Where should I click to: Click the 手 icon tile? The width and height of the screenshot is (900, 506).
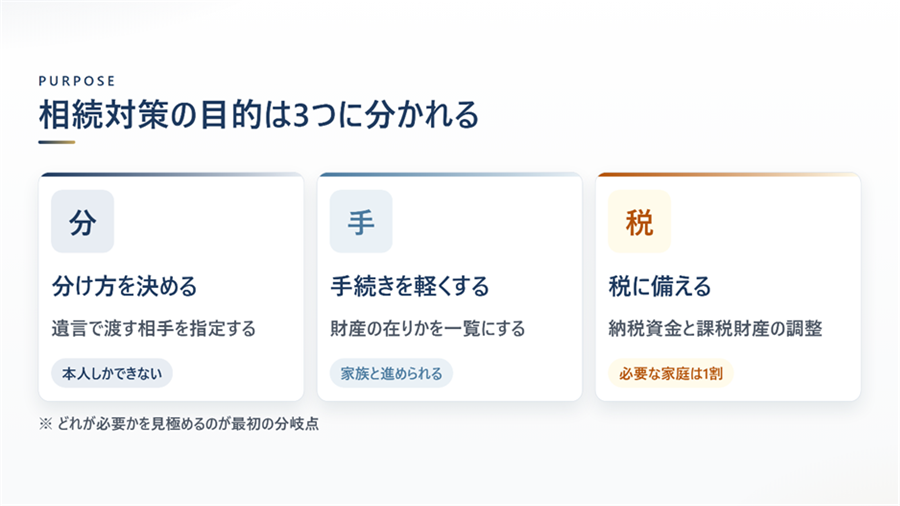click(361, 221)
